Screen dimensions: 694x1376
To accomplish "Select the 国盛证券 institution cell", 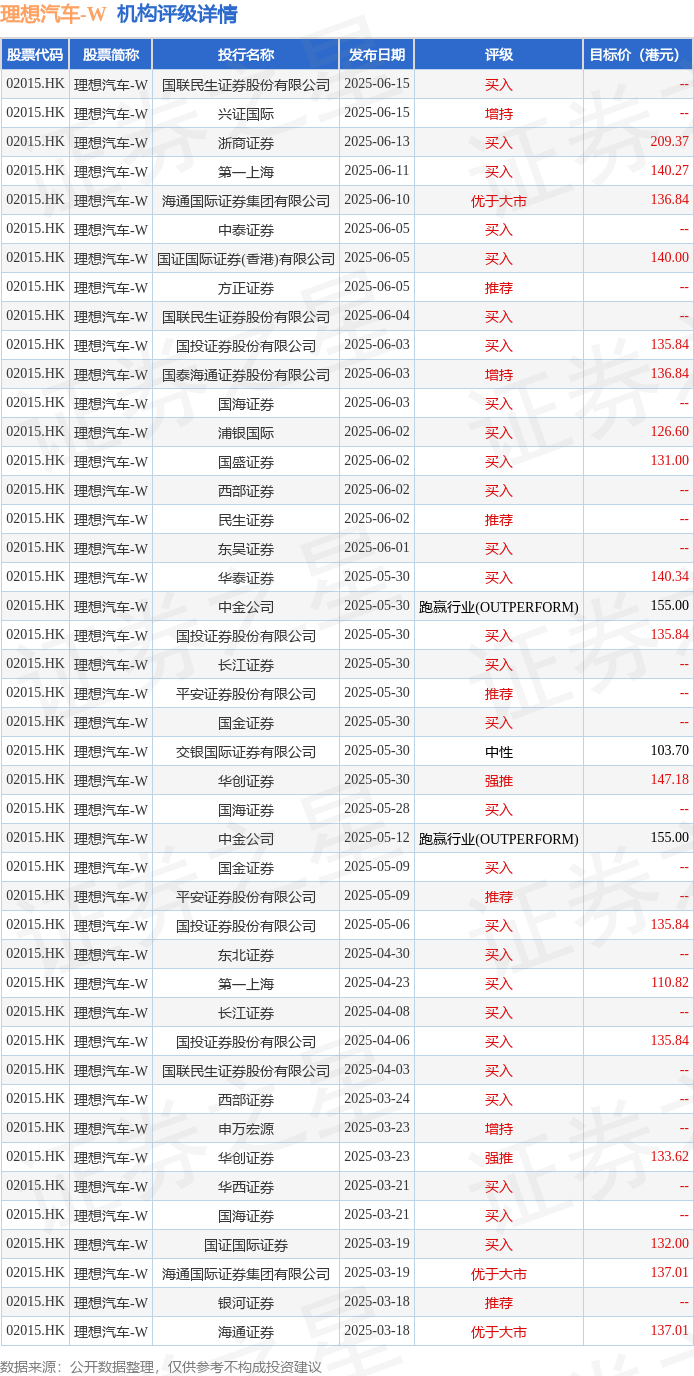I will [246, 462].
